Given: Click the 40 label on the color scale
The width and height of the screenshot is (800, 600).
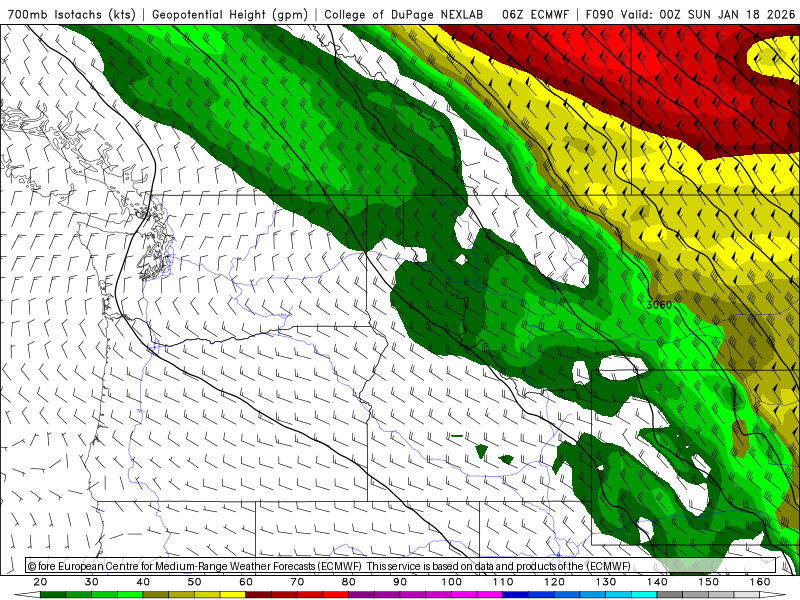Looking at the screenshot, I should (143, 582).
